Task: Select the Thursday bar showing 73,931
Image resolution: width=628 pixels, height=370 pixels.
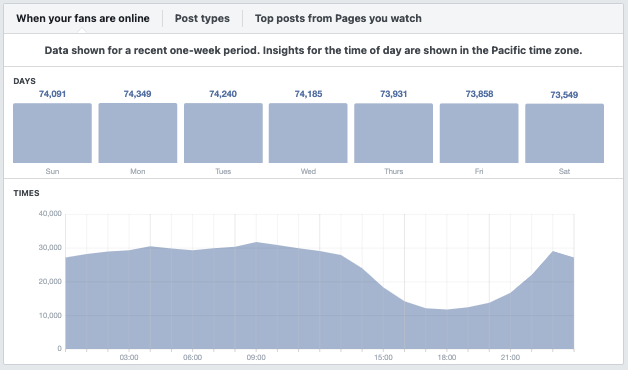Action: [x=393, y=133]
